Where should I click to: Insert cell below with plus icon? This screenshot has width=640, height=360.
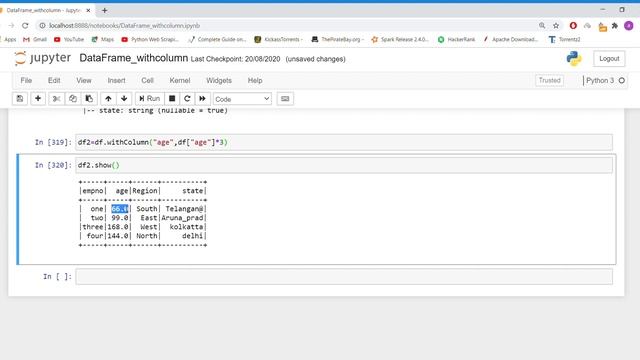[x=38, y=99]
